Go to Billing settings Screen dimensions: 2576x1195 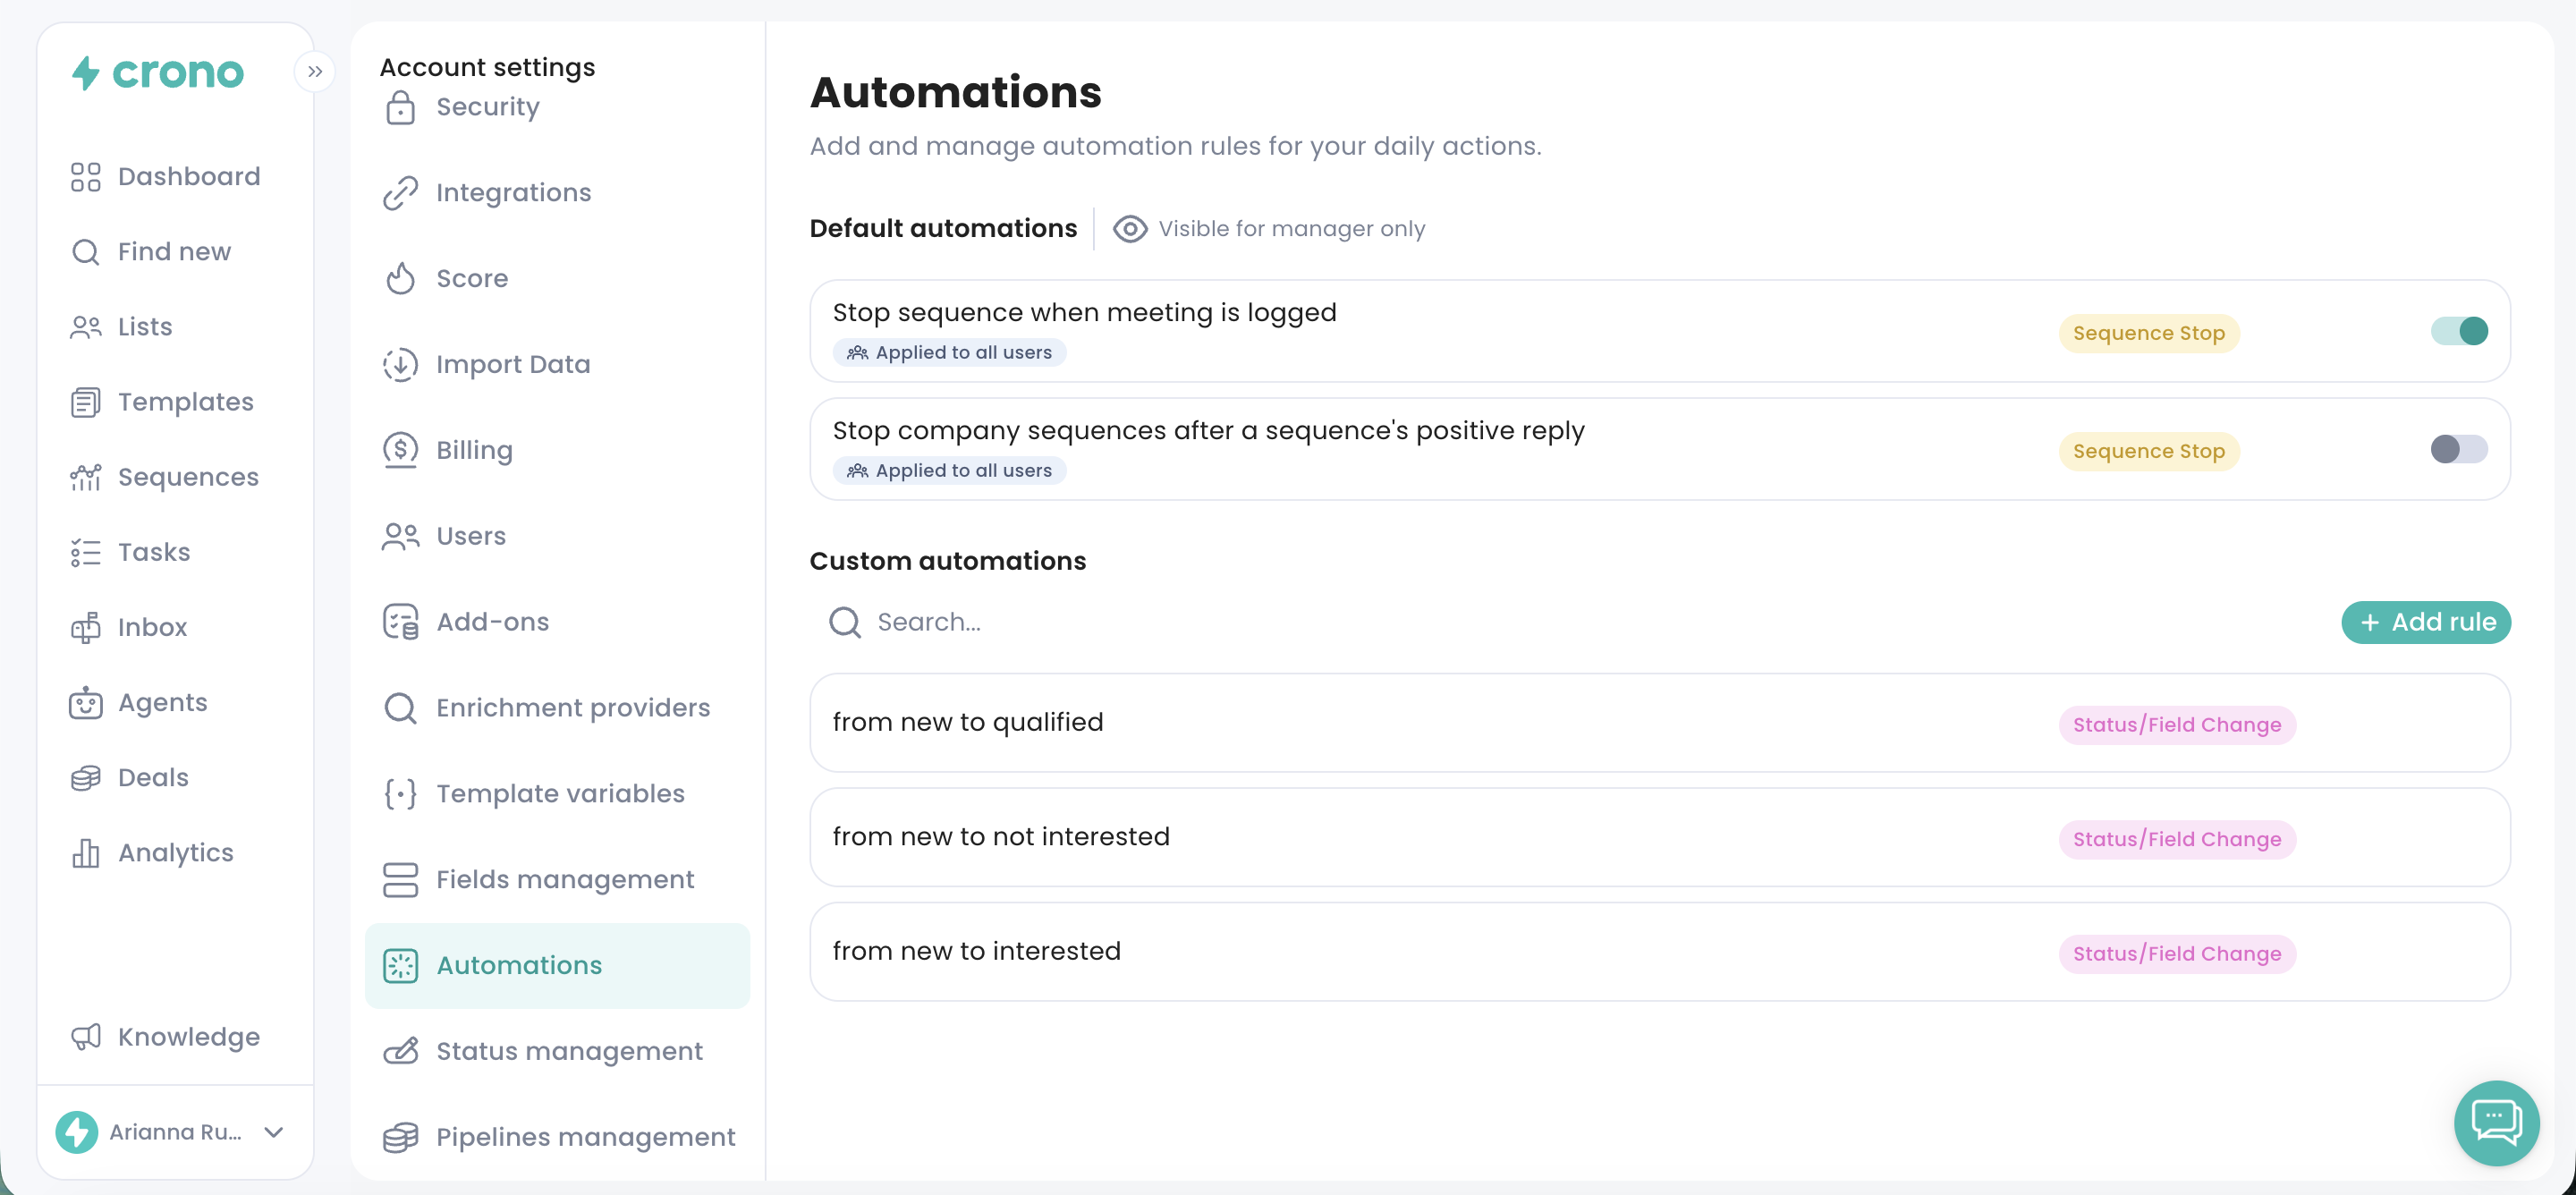pos(557,450)
